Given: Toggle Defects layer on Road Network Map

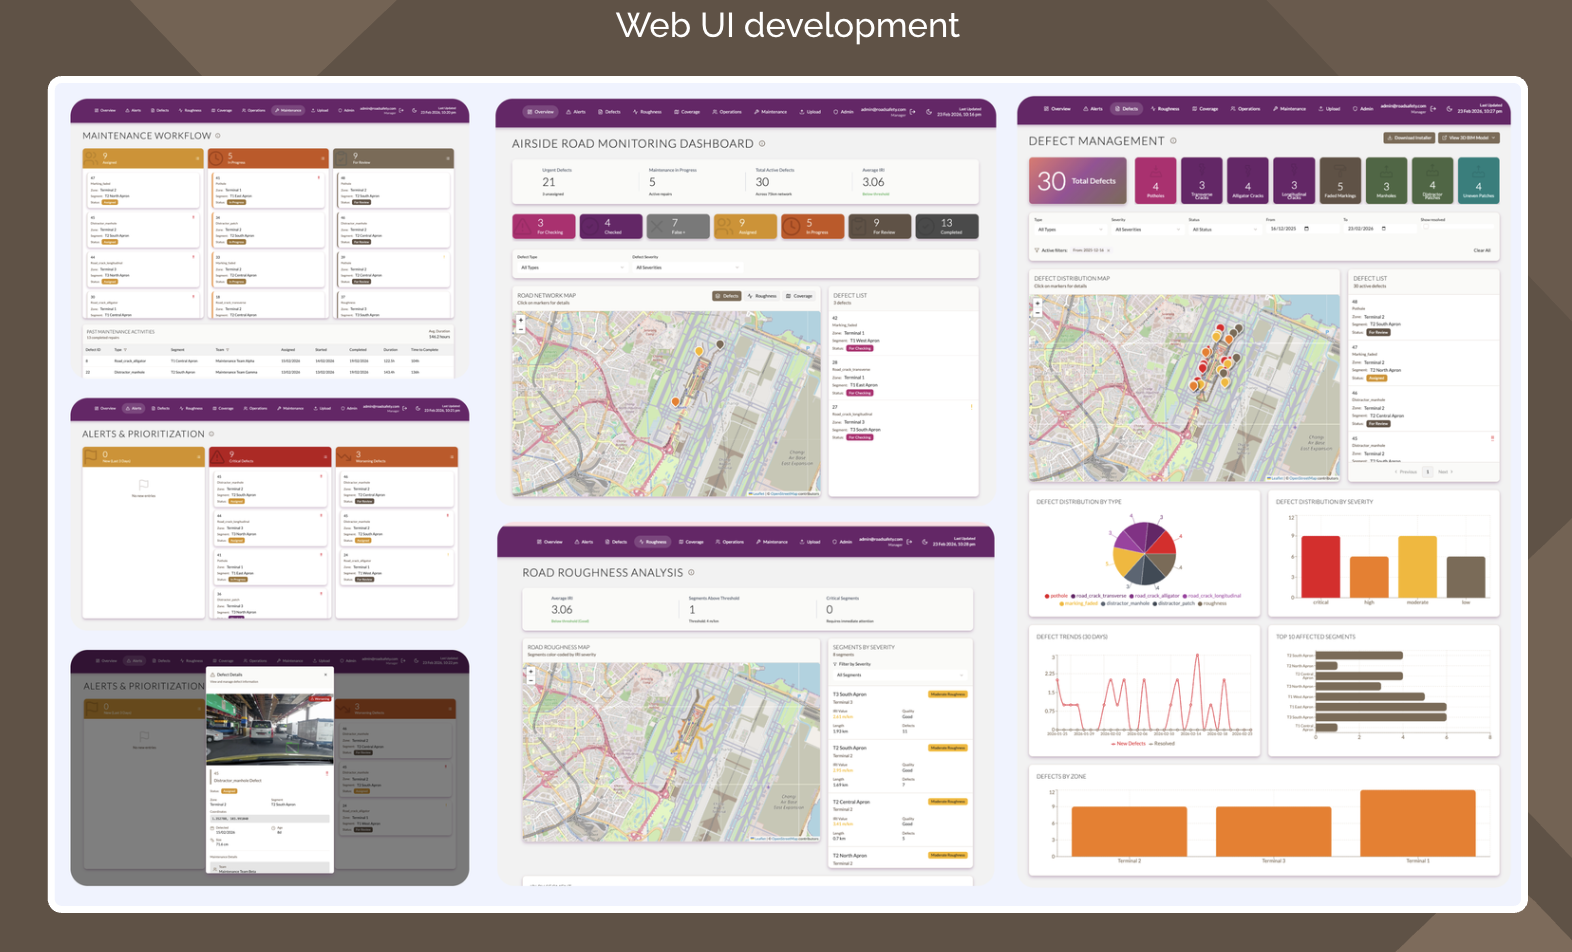Looking at the screenshot, I should (727, 296).
